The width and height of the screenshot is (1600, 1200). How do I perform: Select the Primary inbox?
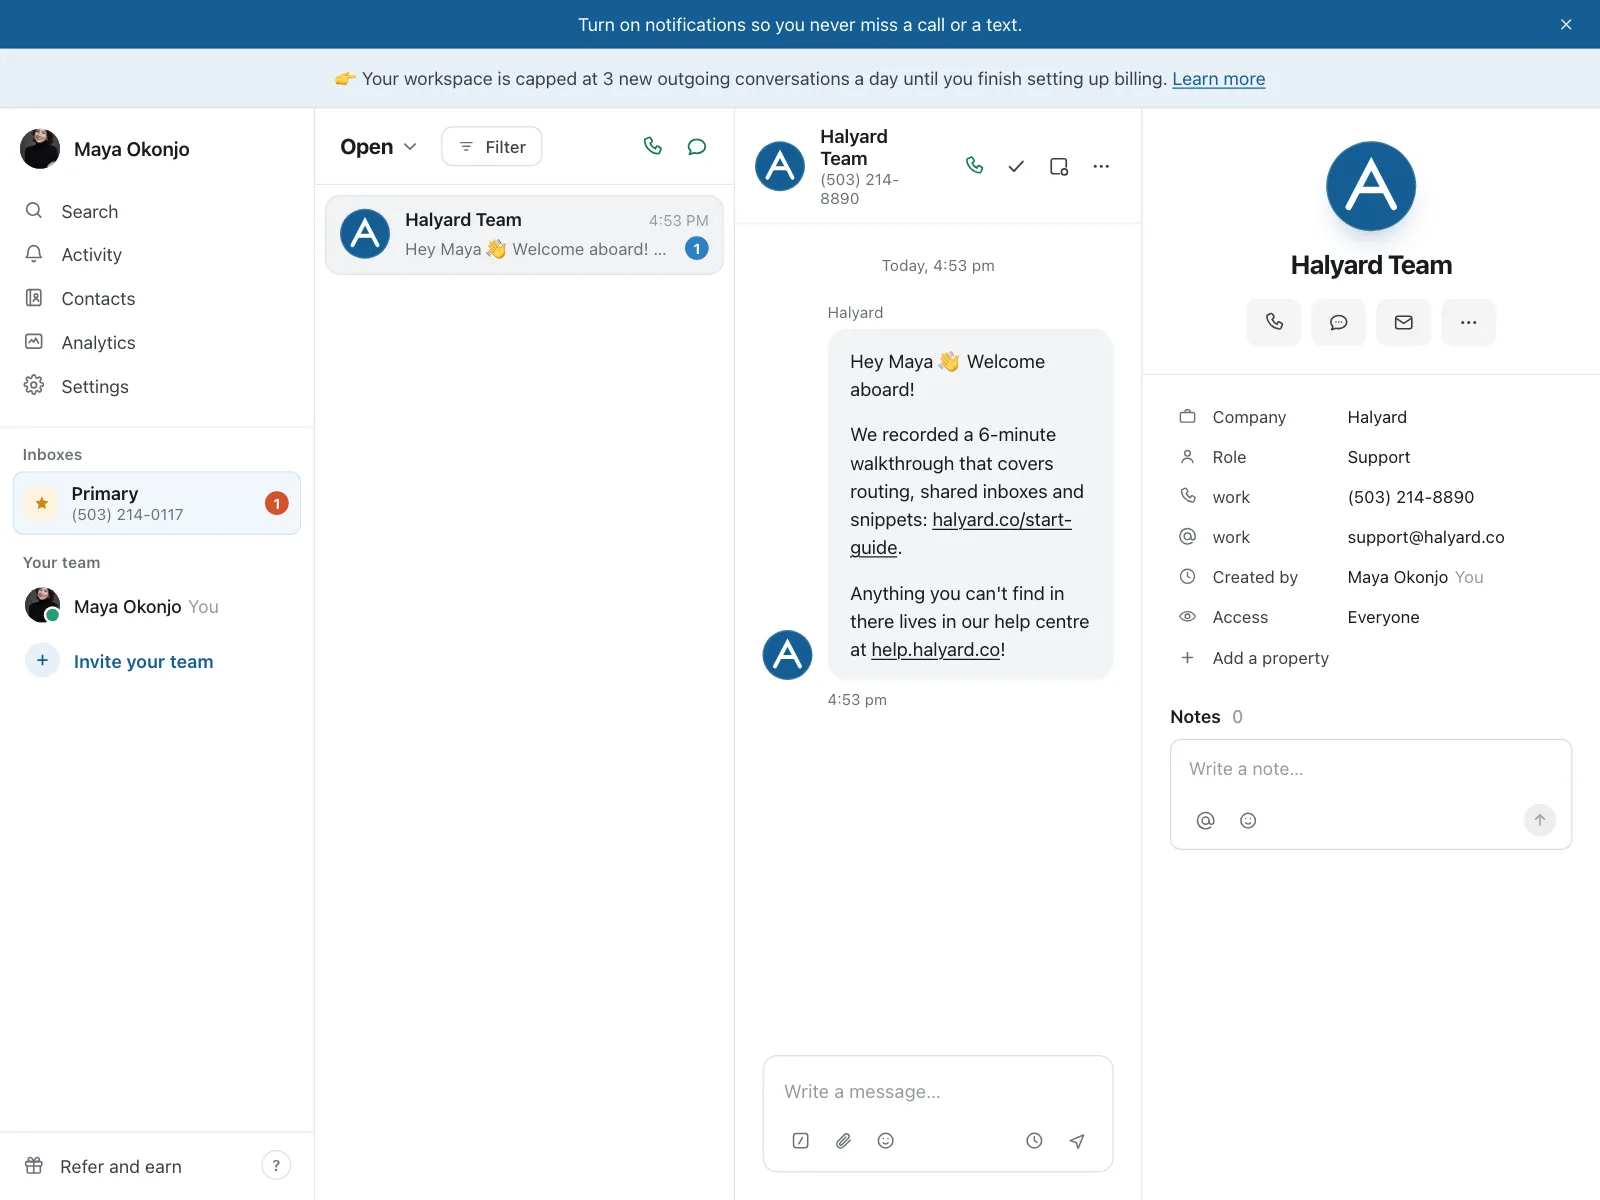[x=157, y=503]
